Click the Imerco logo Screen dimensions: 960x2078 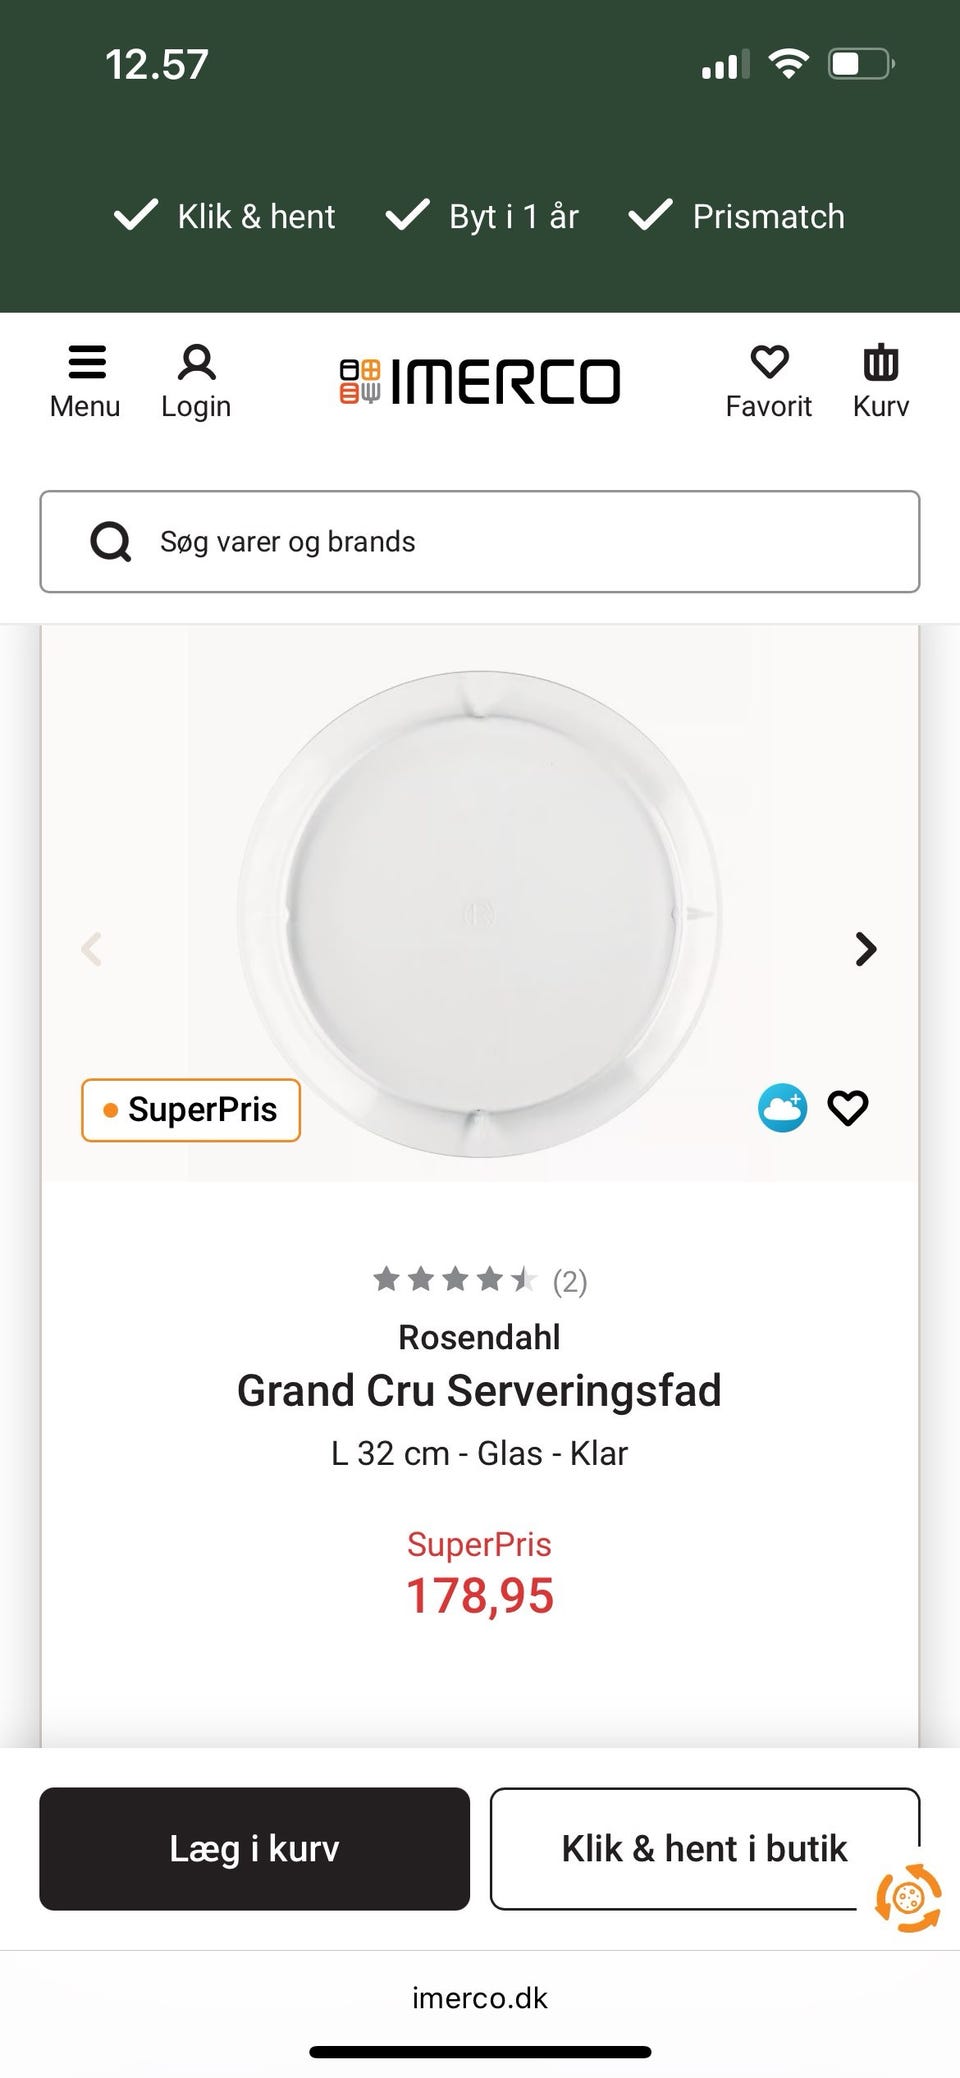click(480, 382)
